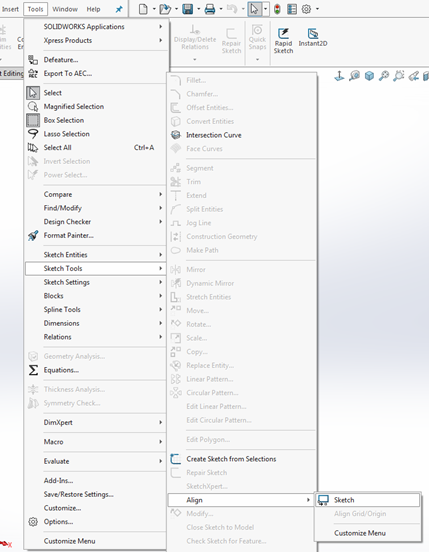Open Sketch Settings submenu
Viewport: 429px width, 552px height.
(95, 282)
